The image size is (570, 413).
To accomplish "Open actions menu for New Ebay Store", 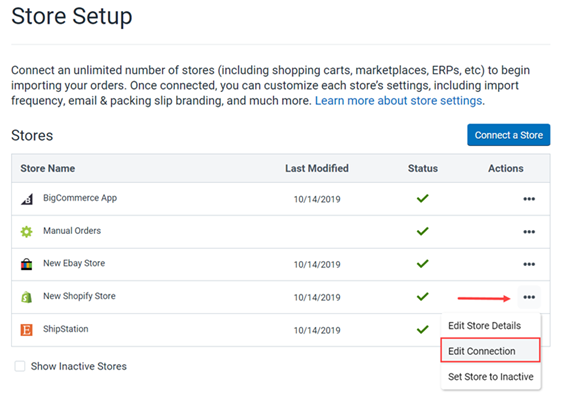I will click(529, 264).
